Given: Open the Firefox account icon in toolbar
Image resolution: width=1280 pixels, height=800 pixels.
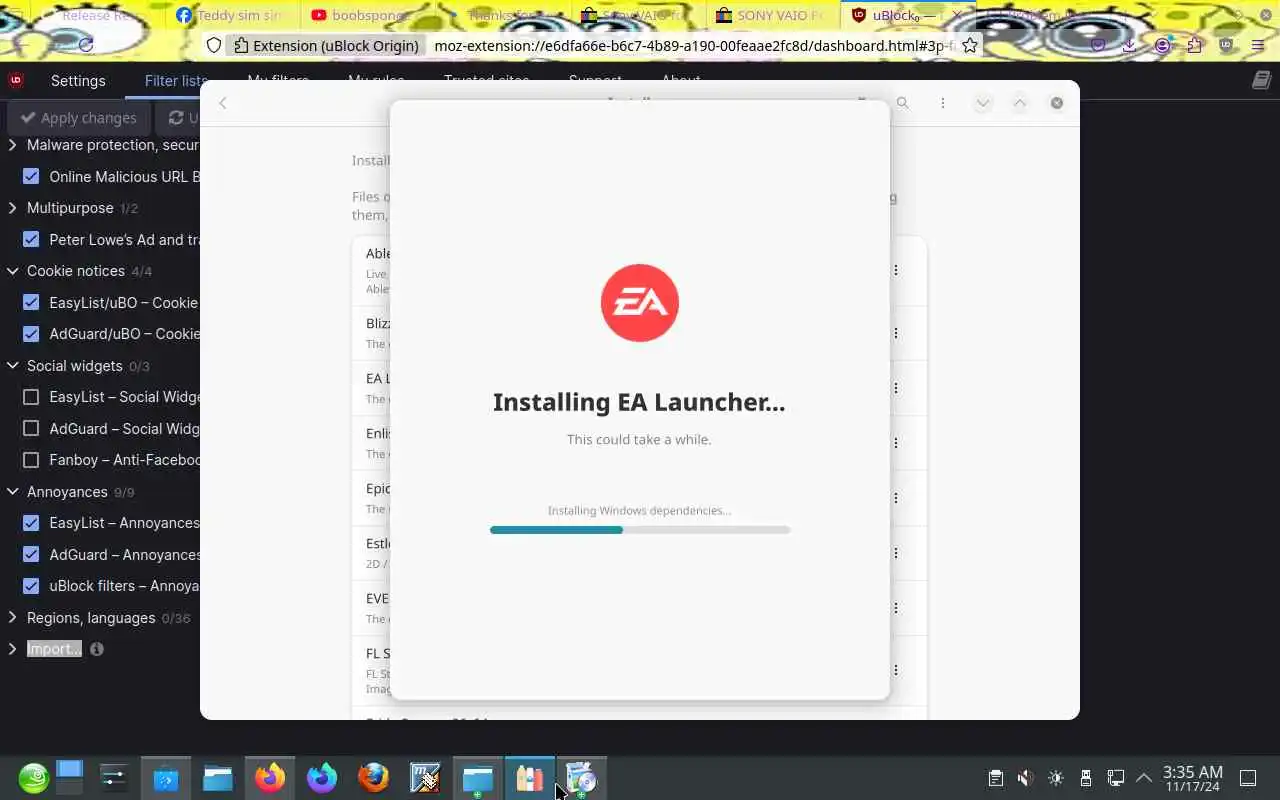Looking at the screenshot, I should click(x=1162, y=45).
